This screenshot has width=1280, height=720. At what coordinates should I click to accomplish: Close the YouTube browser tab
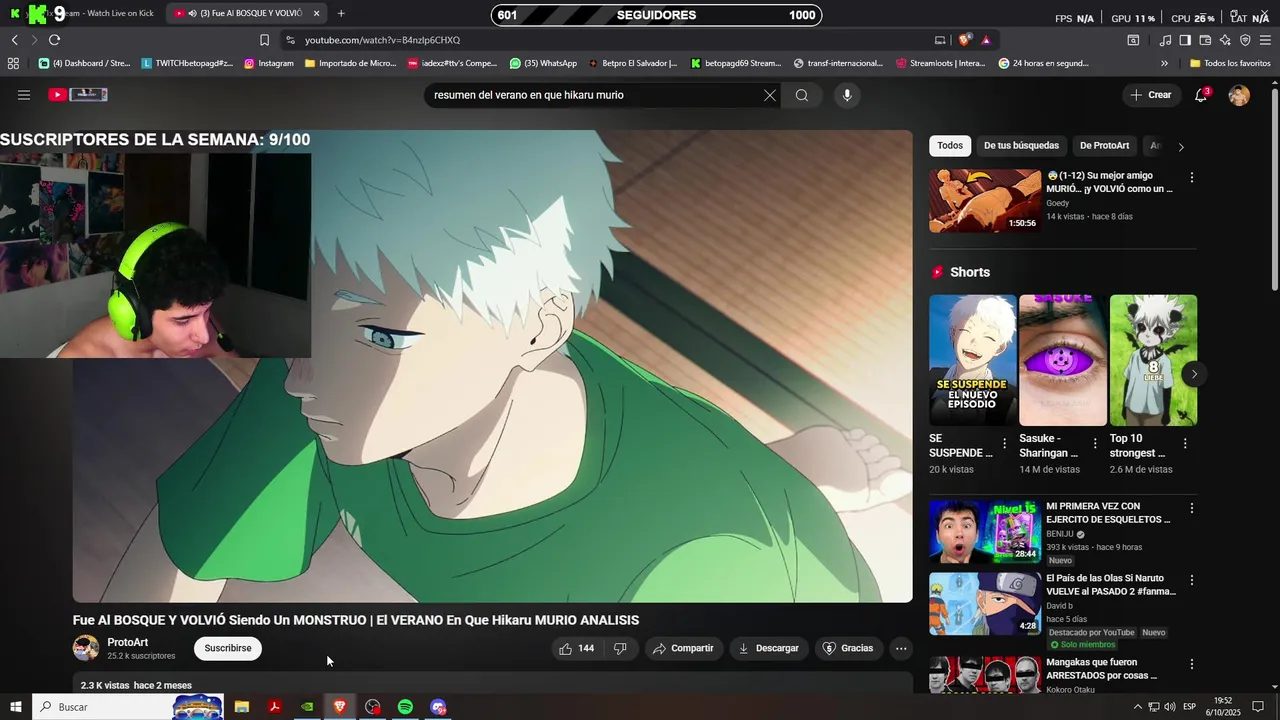point(316,13)
